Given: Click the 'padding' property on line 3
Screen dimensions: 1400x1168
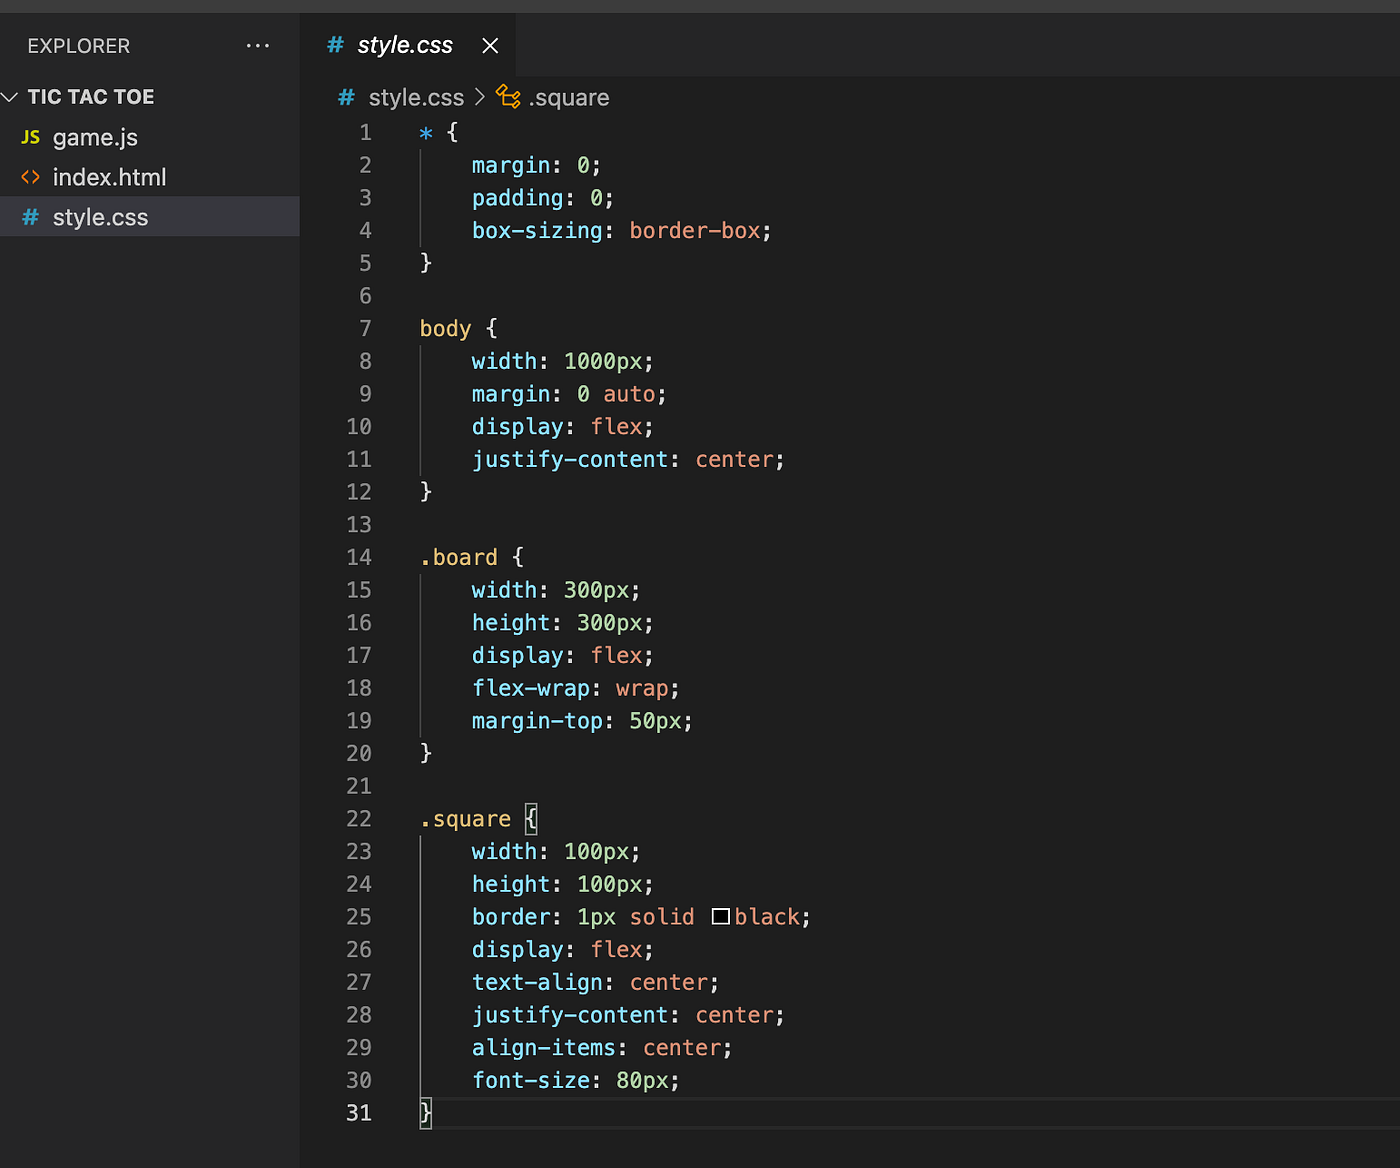Looking at the screenshot, I should [x=518, y=197].
